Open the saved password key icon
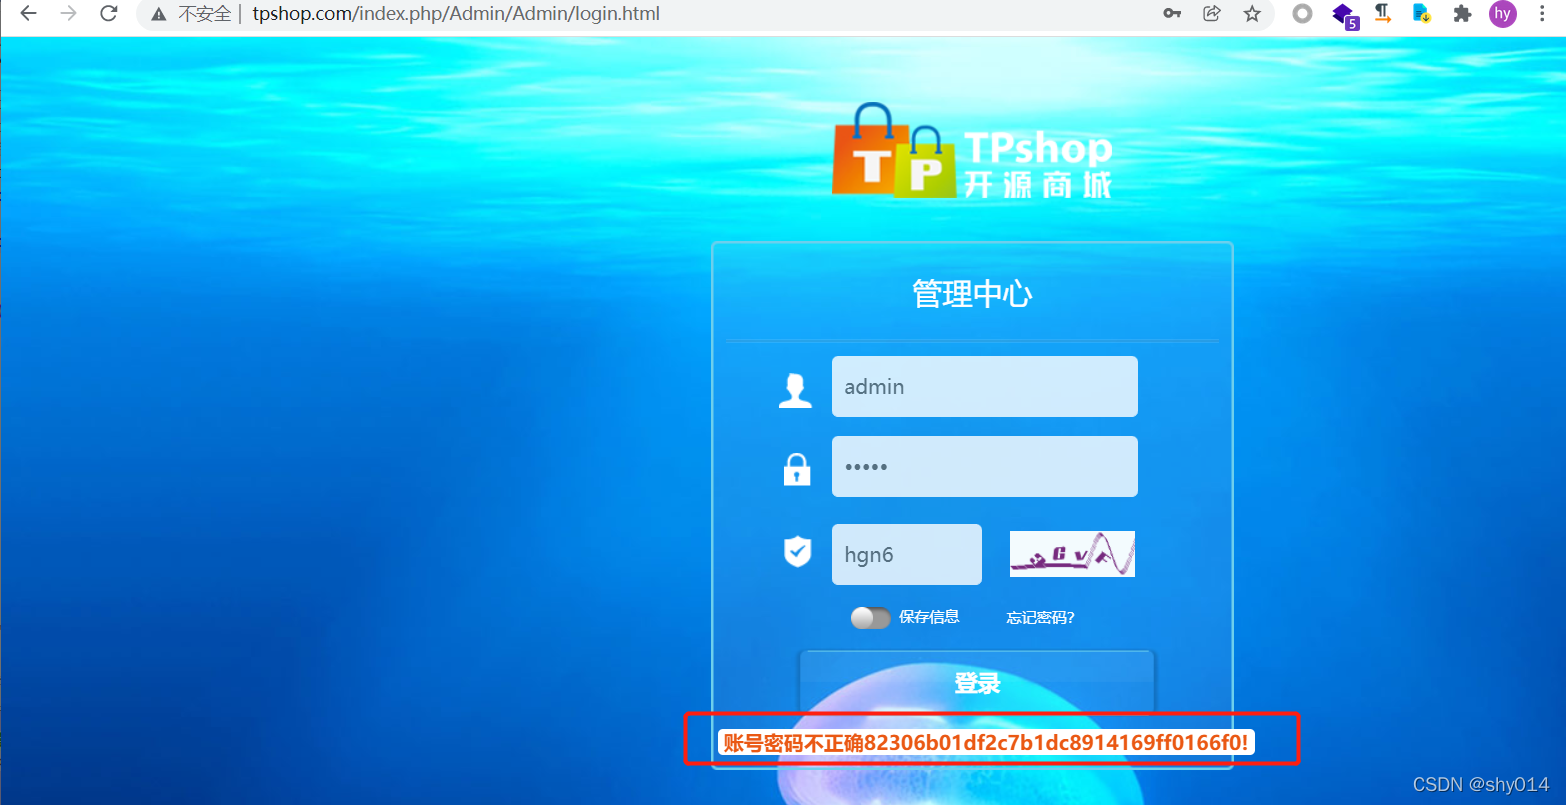Viewport: 1566px width, 805px height. pyautogui.click(x=1172, y=14)
